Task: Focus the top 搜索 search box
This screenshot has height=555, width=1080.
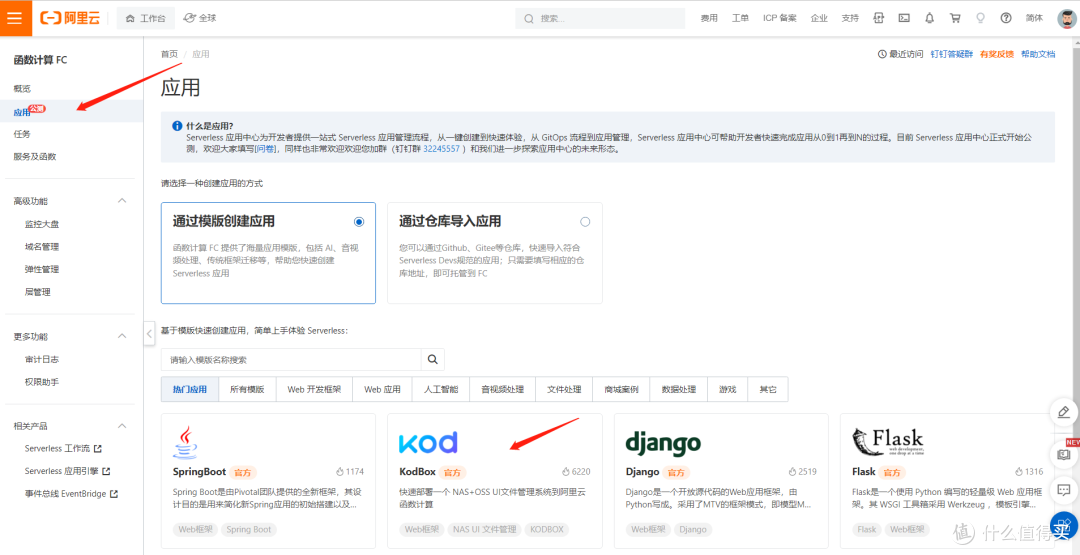Action: tap(600, 19)
